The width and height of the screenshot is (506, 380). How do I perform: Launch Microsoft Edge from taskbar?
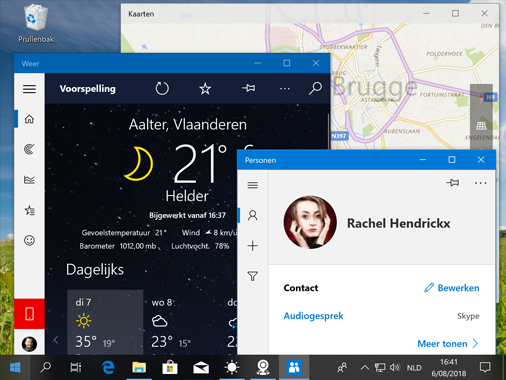point(108,367)
